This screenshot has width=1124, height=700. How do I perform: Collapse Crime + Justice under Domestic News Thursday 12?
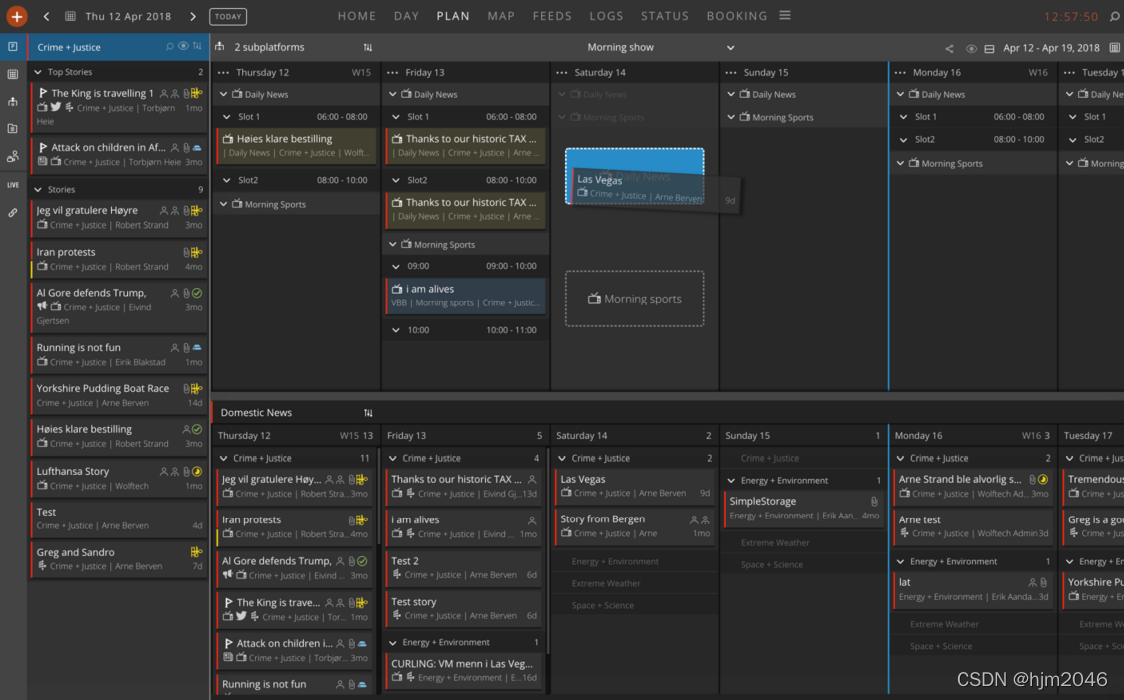pyautogui.click(x=224, y=458)
